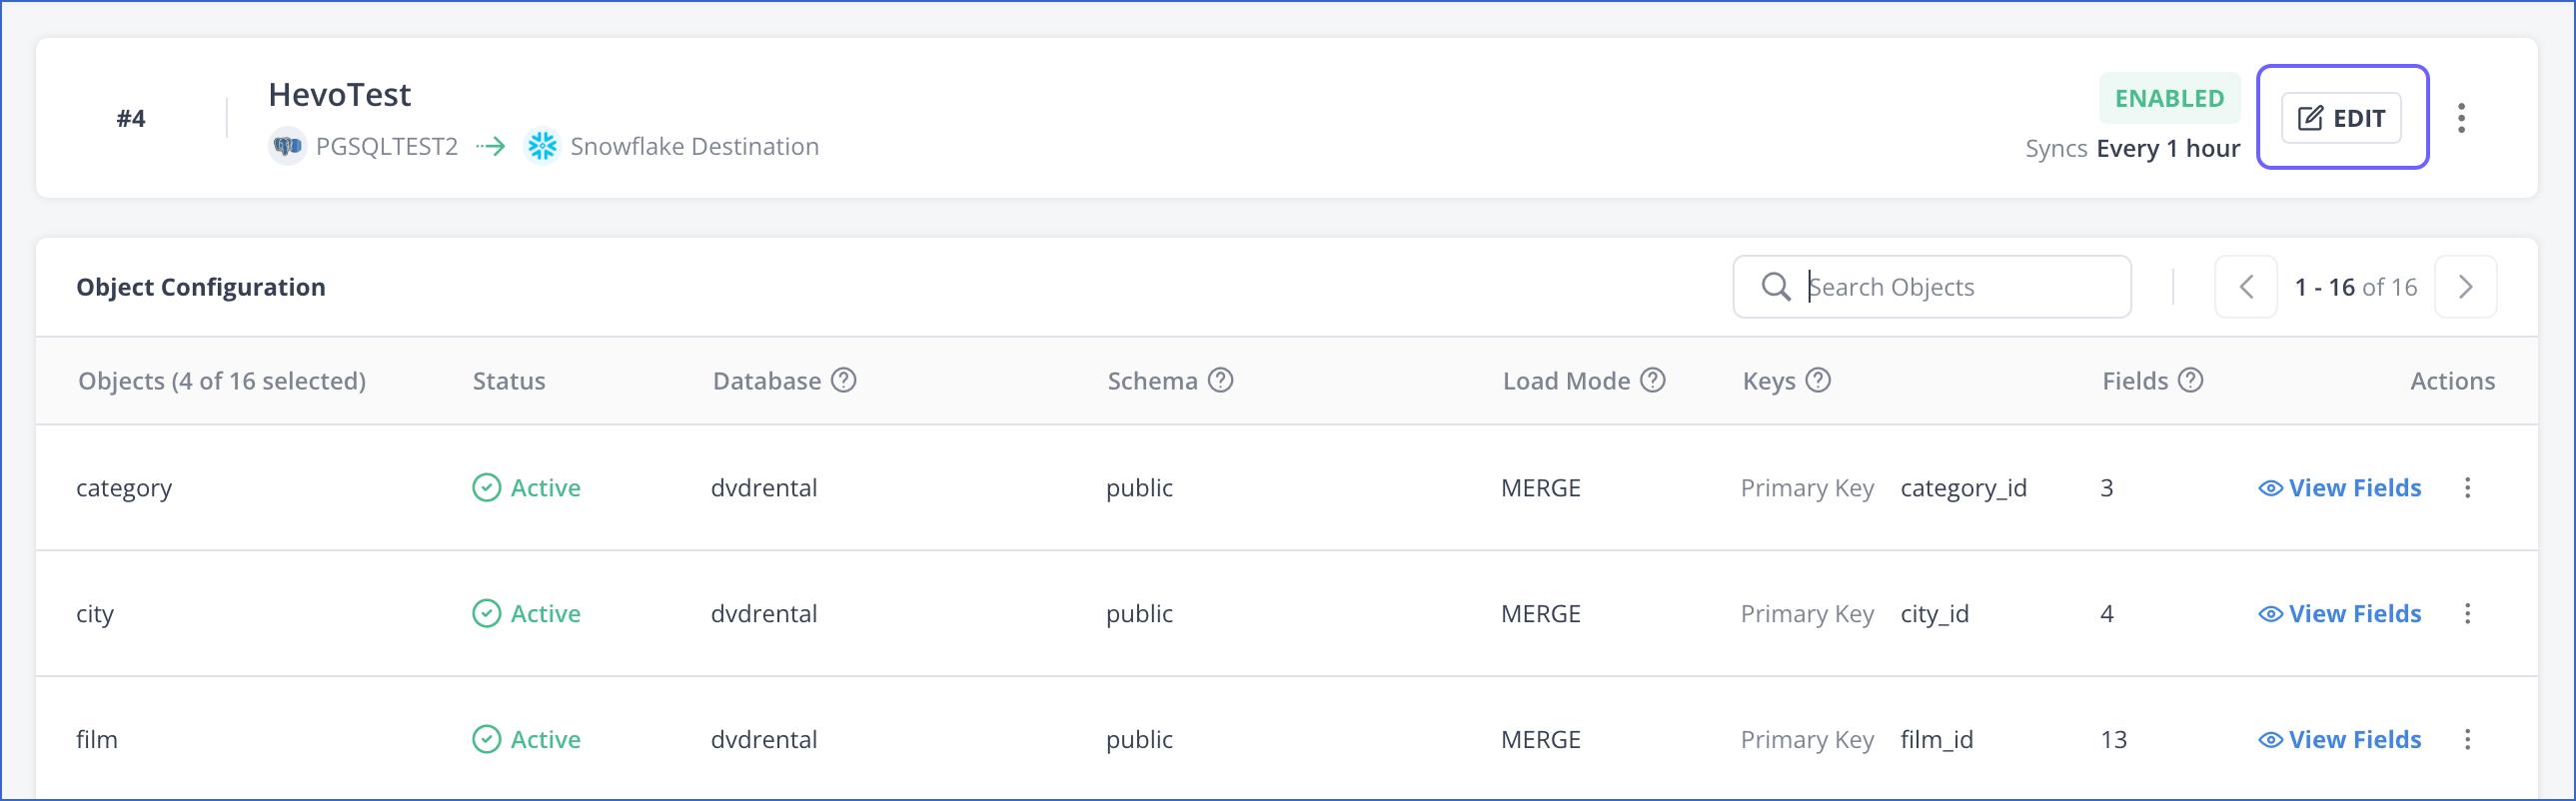View fields for the category object
The image size is (2576, 801).
click(2340, 488)
